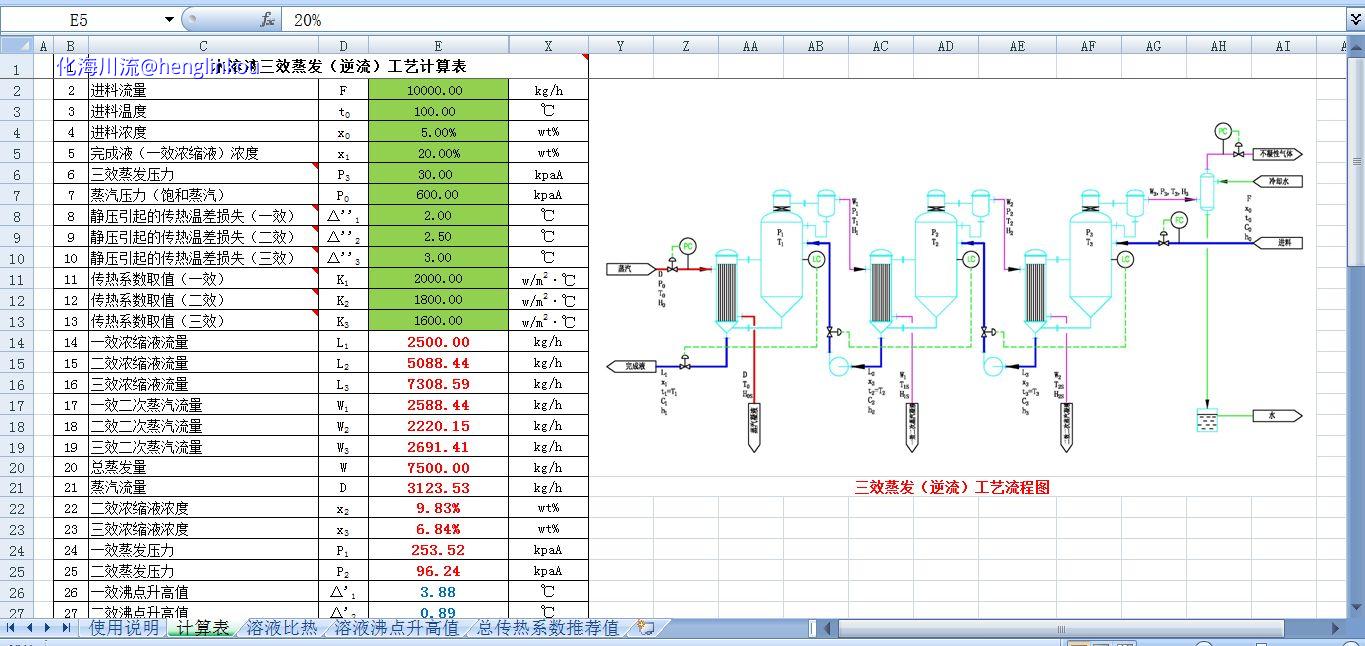1365x646 pixels.
Task: Select L1 result cell 2500.00
Action: (438, 342)
